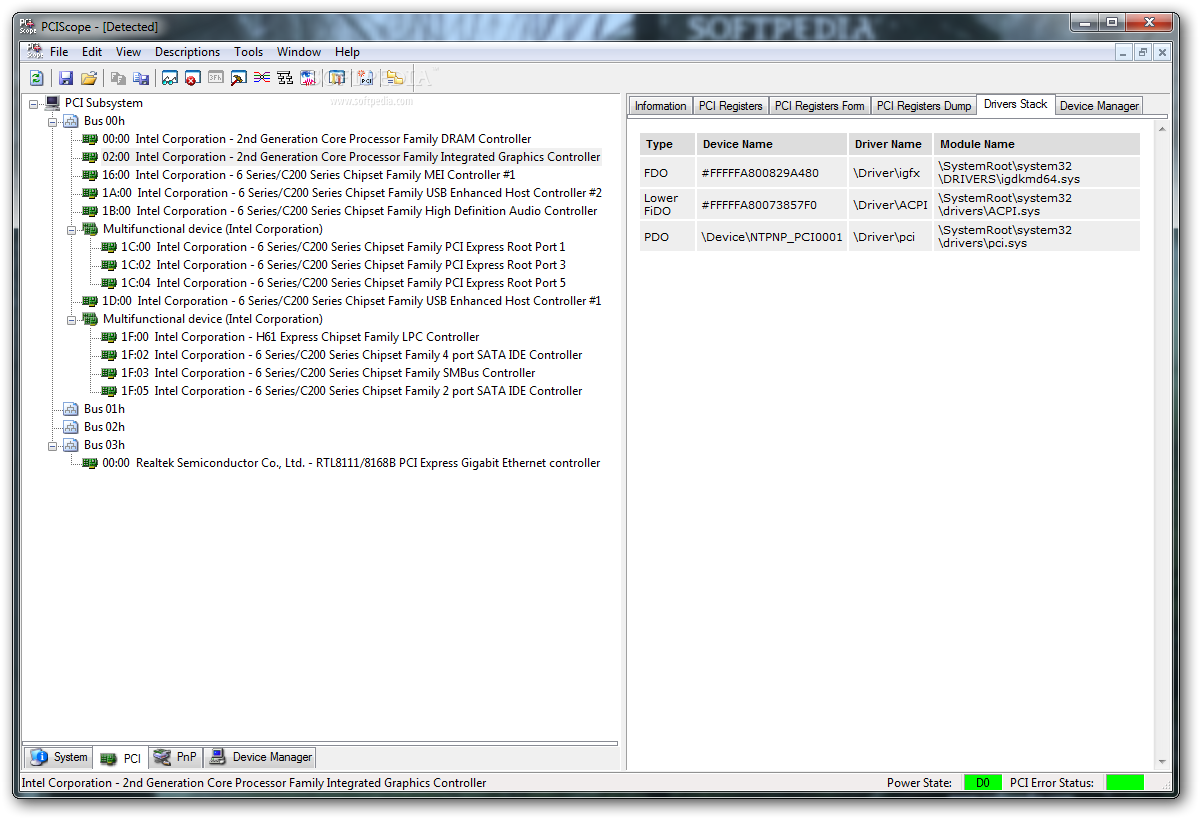Click the Driver Name column header
The image size is (1200, 819).
tap(890, 144)
